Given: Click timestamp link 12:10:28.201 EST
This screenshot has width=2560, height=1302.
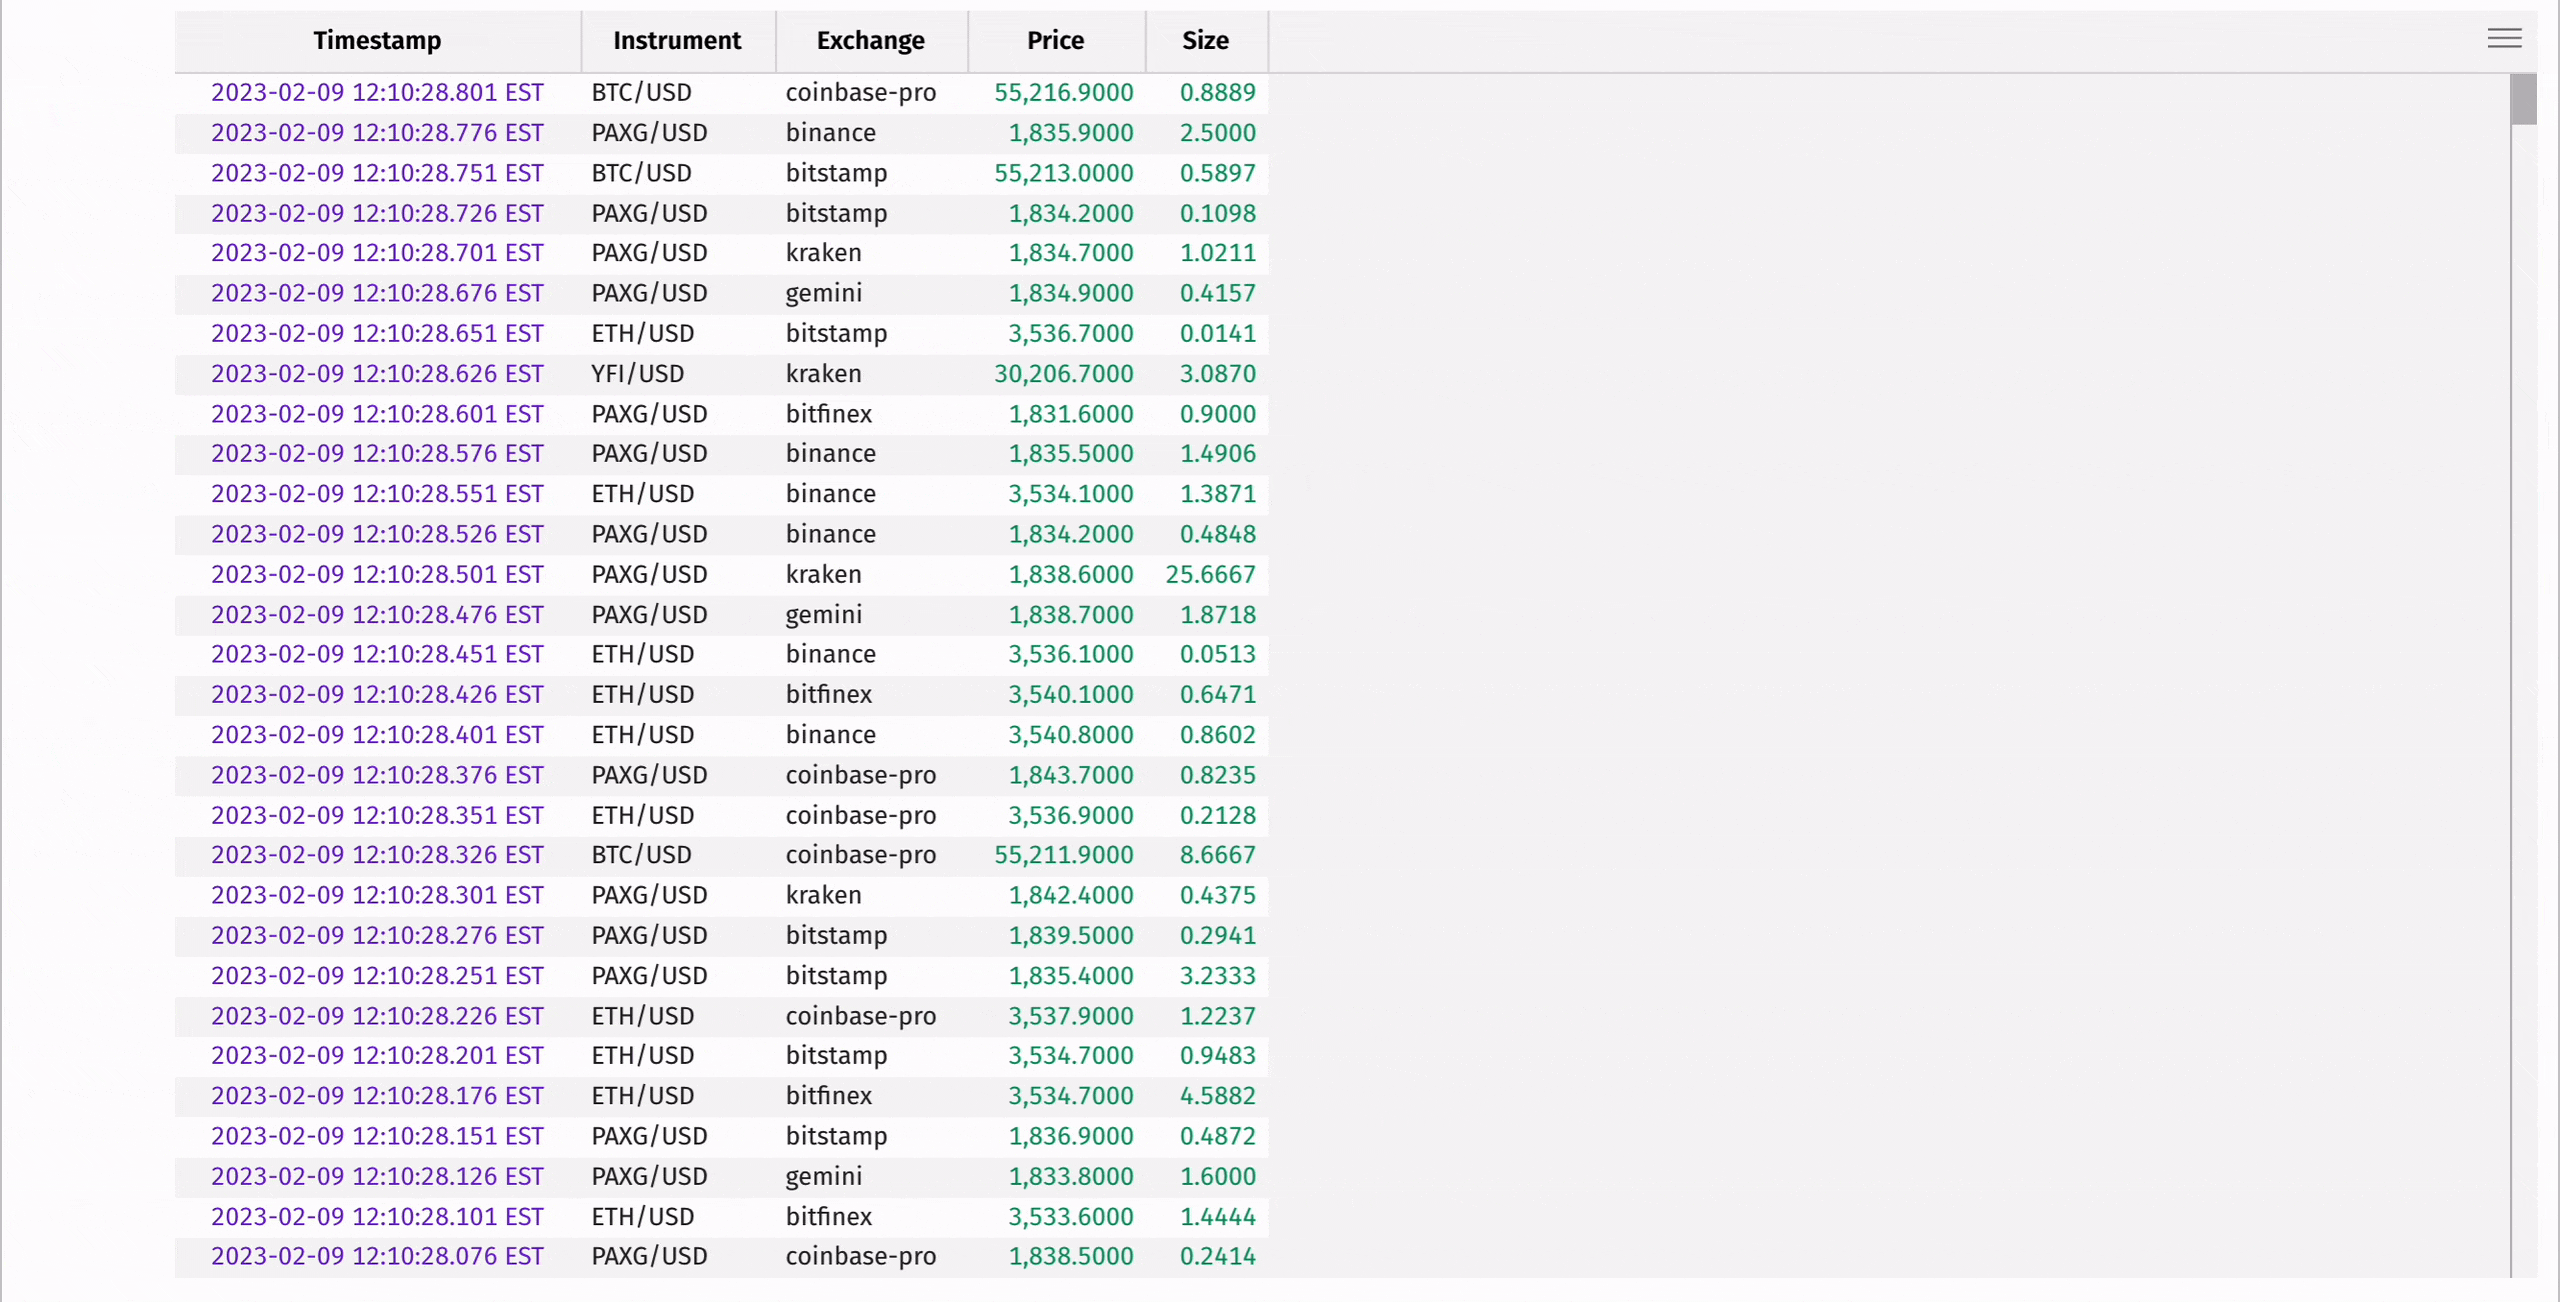Looking at the screenshot, I should pos(377,1055).
